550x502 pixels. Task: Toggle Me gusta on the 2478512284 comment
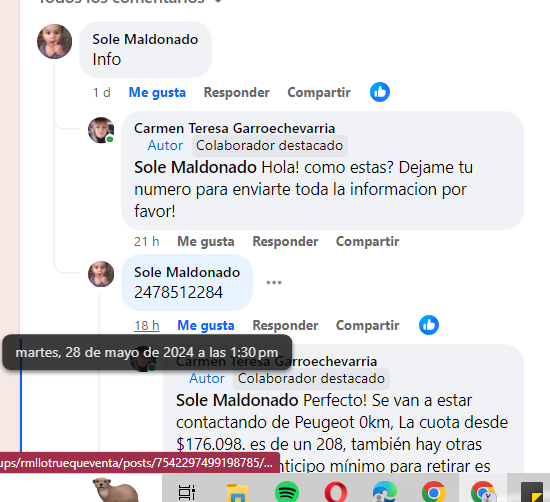206,326
